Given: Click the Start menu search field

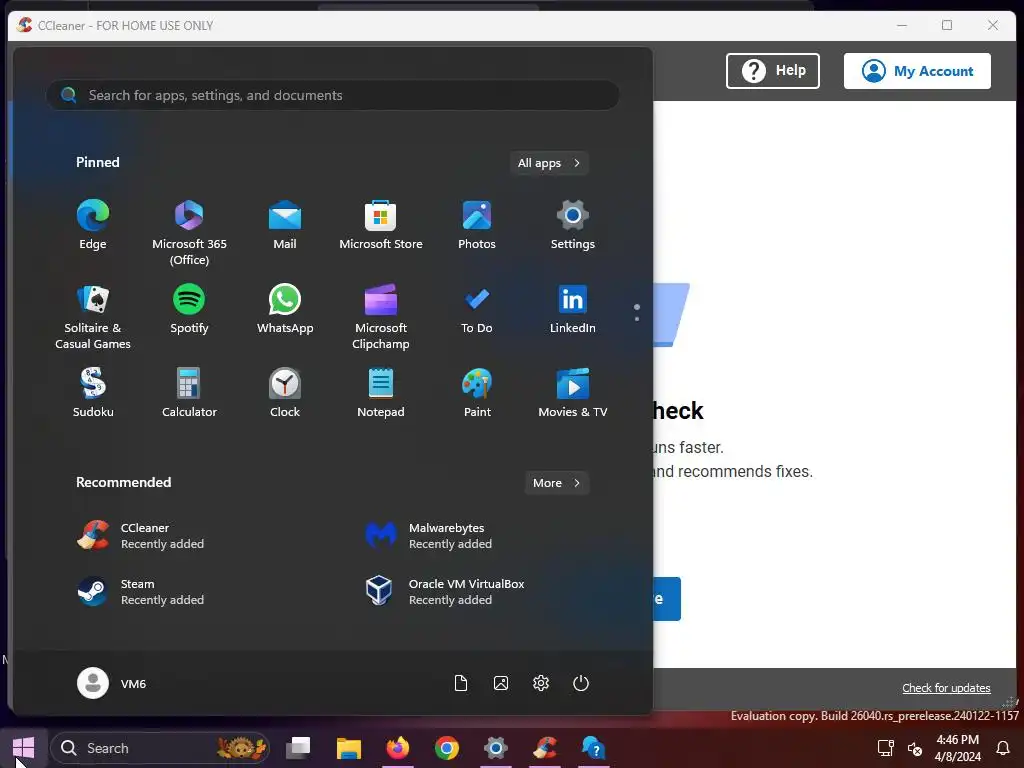Looking at the screenshot, I should pyautogui.click(x=333, y=95).
